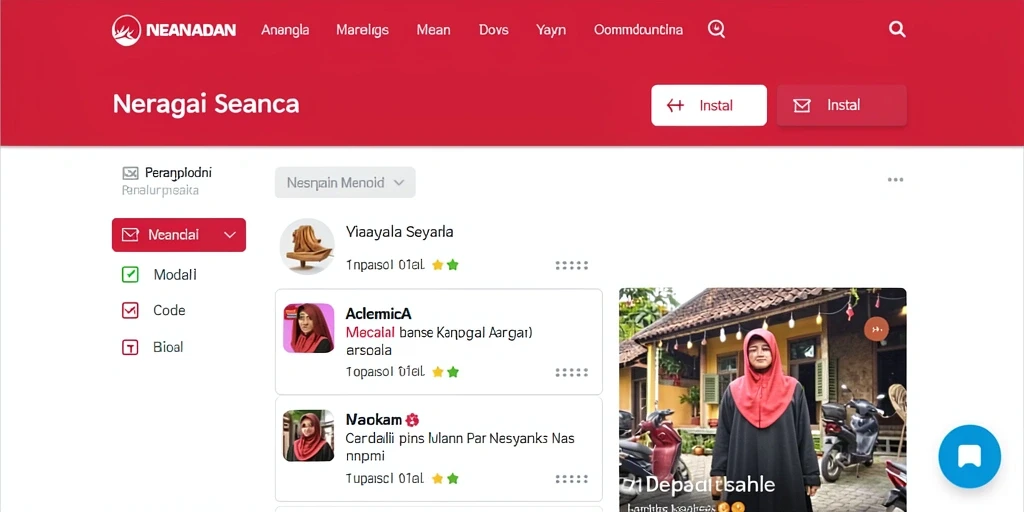Open the Oommdountina menu item
Viewport: 1024px width, 512px height.
[x=638, y=29]
